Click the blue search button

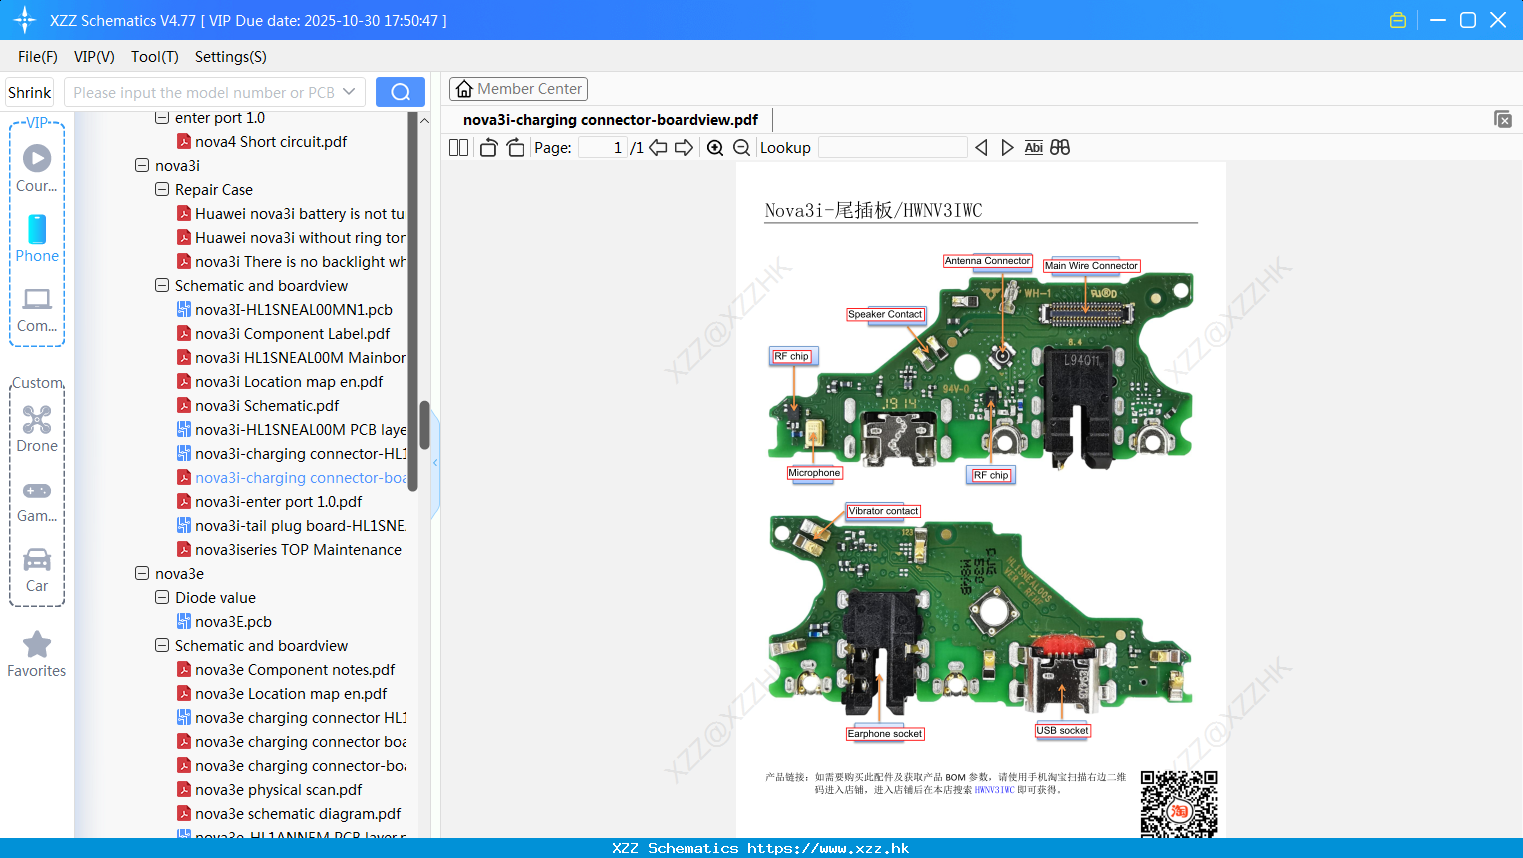(400, 92)
